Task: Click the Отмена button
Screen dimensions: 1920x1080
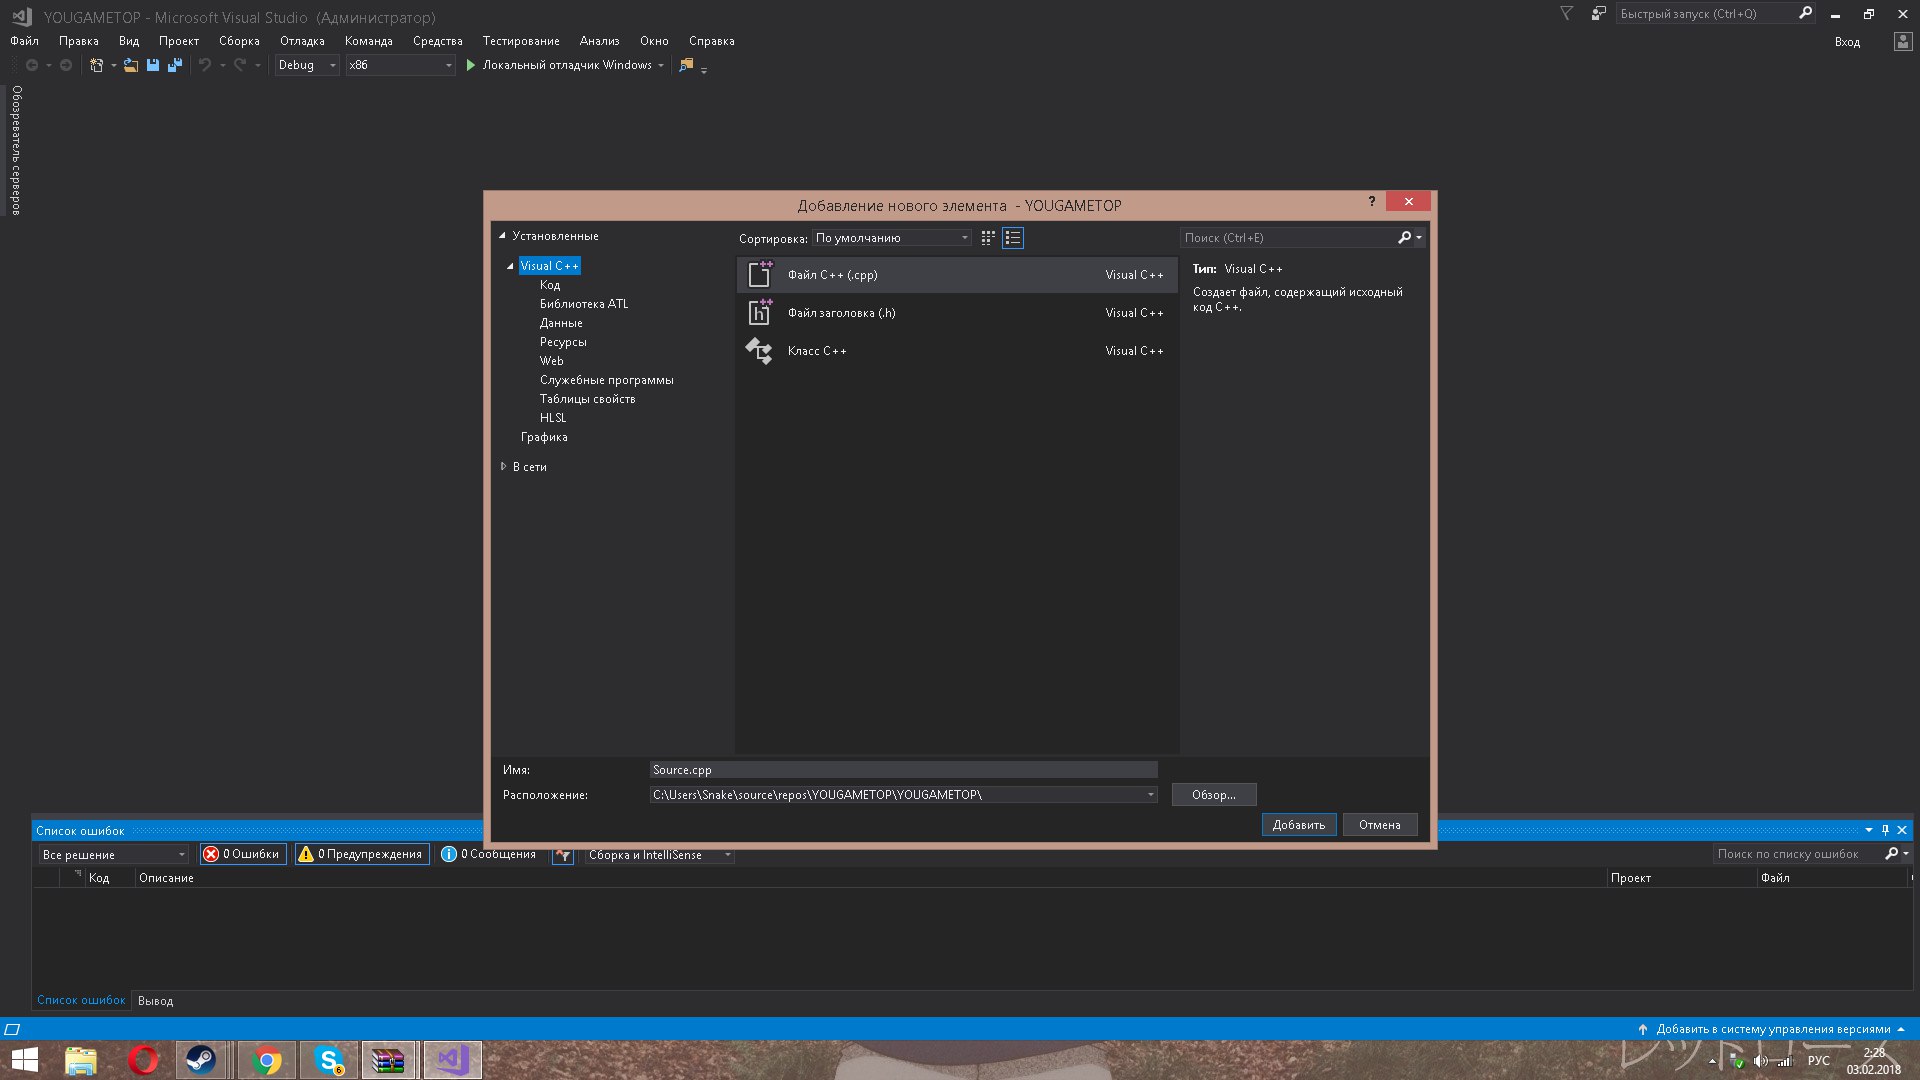Action: [1379, 825]
